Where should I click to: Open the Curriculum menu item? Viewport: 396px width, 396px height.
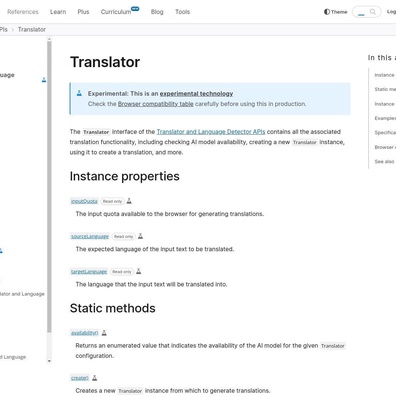point(116,12)
